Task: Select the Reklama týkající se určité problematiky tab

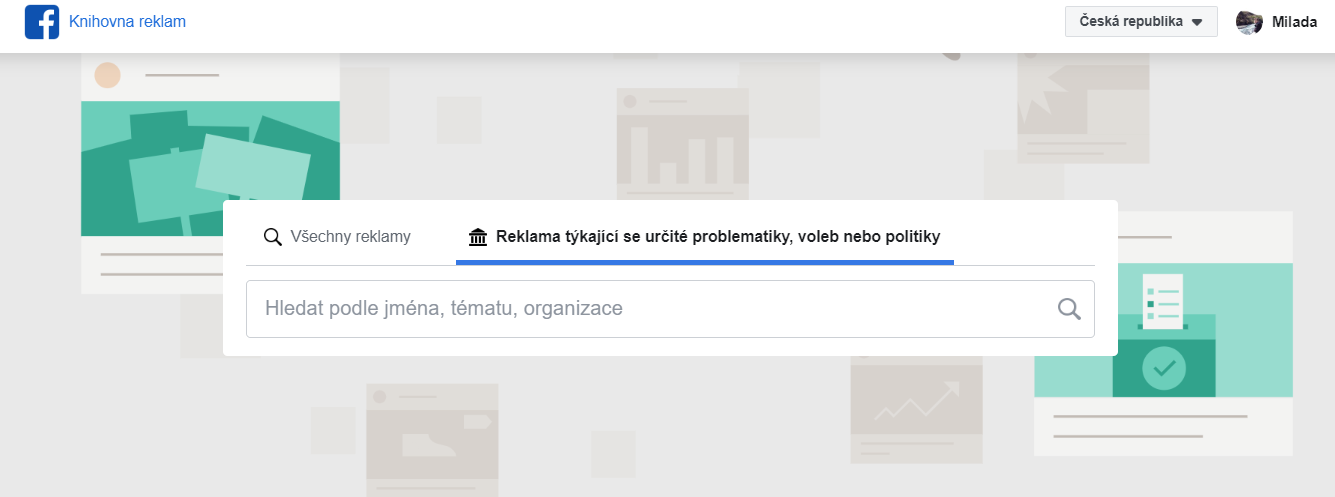Action: pos(705,237)
